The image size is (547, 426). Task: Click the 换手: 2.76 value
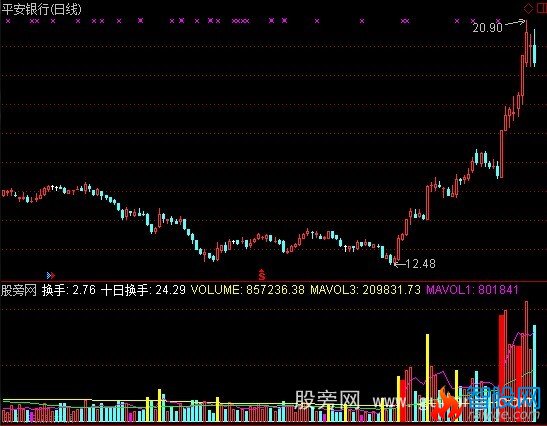pos(69,290)
